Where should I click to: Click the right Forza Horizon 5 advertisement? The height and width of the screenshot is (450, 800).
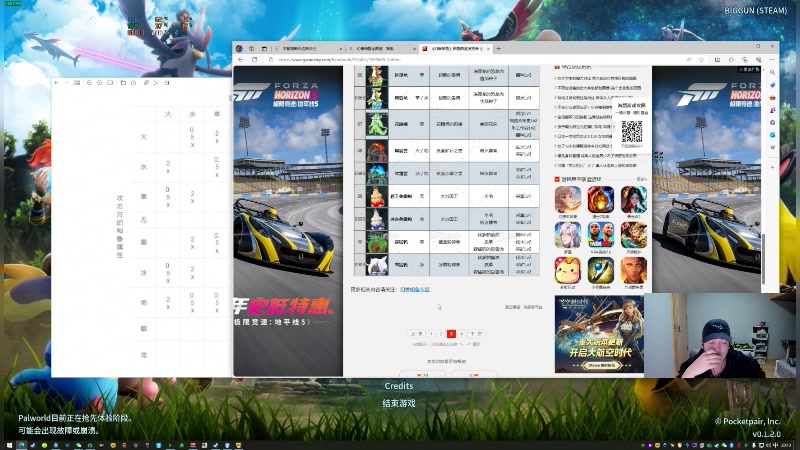click(x=707, y=180)
